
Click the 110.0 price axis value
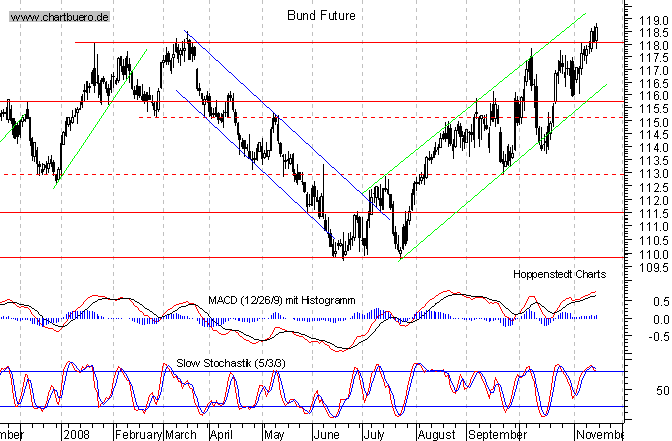(654, 255)
